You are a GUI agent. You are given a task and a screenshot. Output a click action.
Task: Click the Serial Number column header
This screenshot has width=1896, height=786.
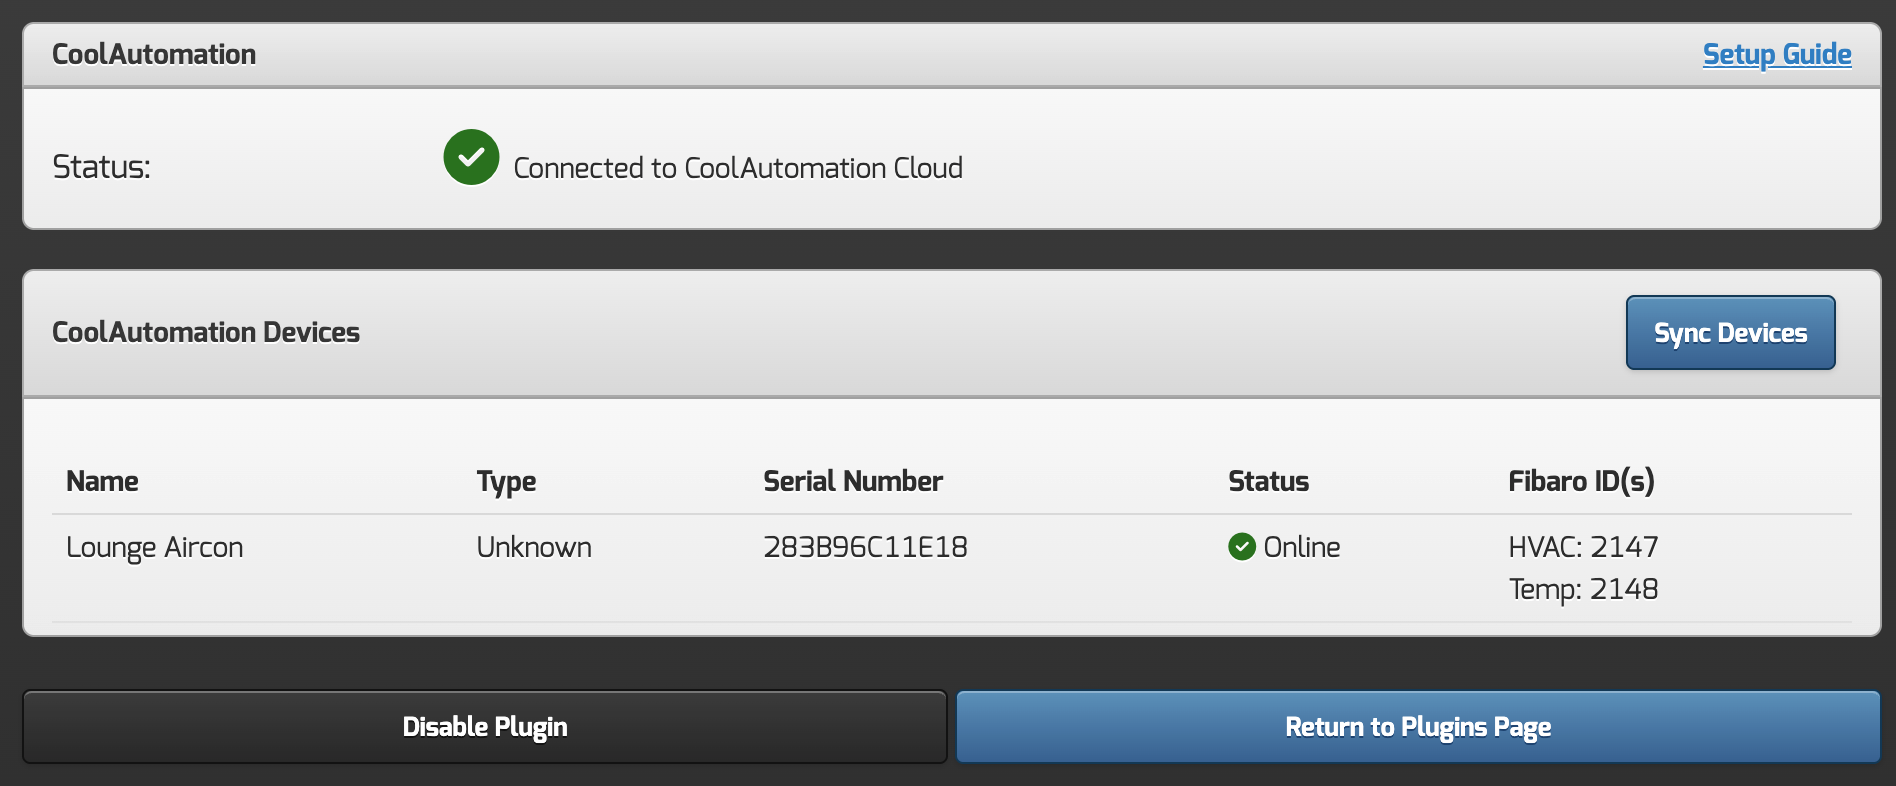click(x=853, y=481)
